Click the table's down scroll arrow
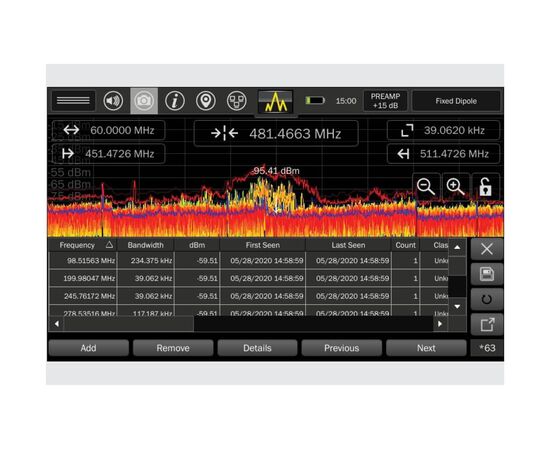This screenshot has height=450, width=550. (457, 307)
